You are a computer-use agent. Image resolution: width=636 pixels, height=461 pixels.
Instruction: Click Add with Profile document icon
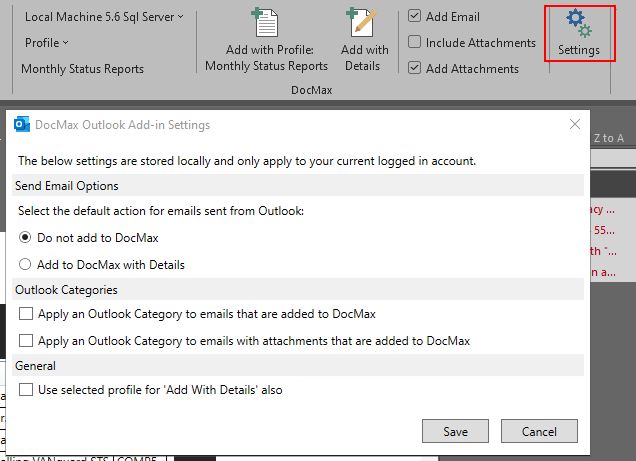point(265,23)
